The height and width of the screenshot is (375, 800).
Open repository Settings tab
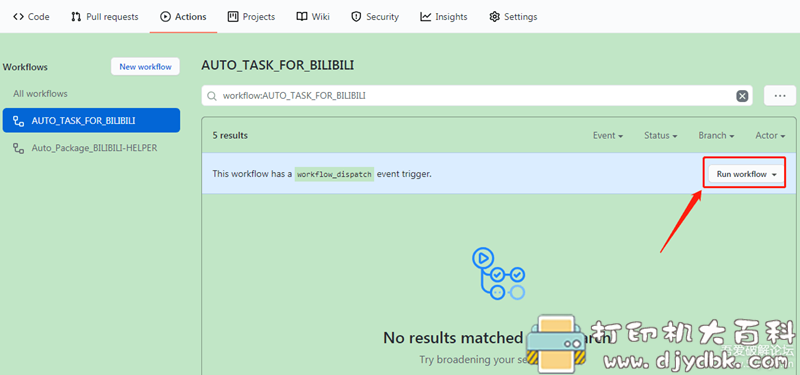513,17
